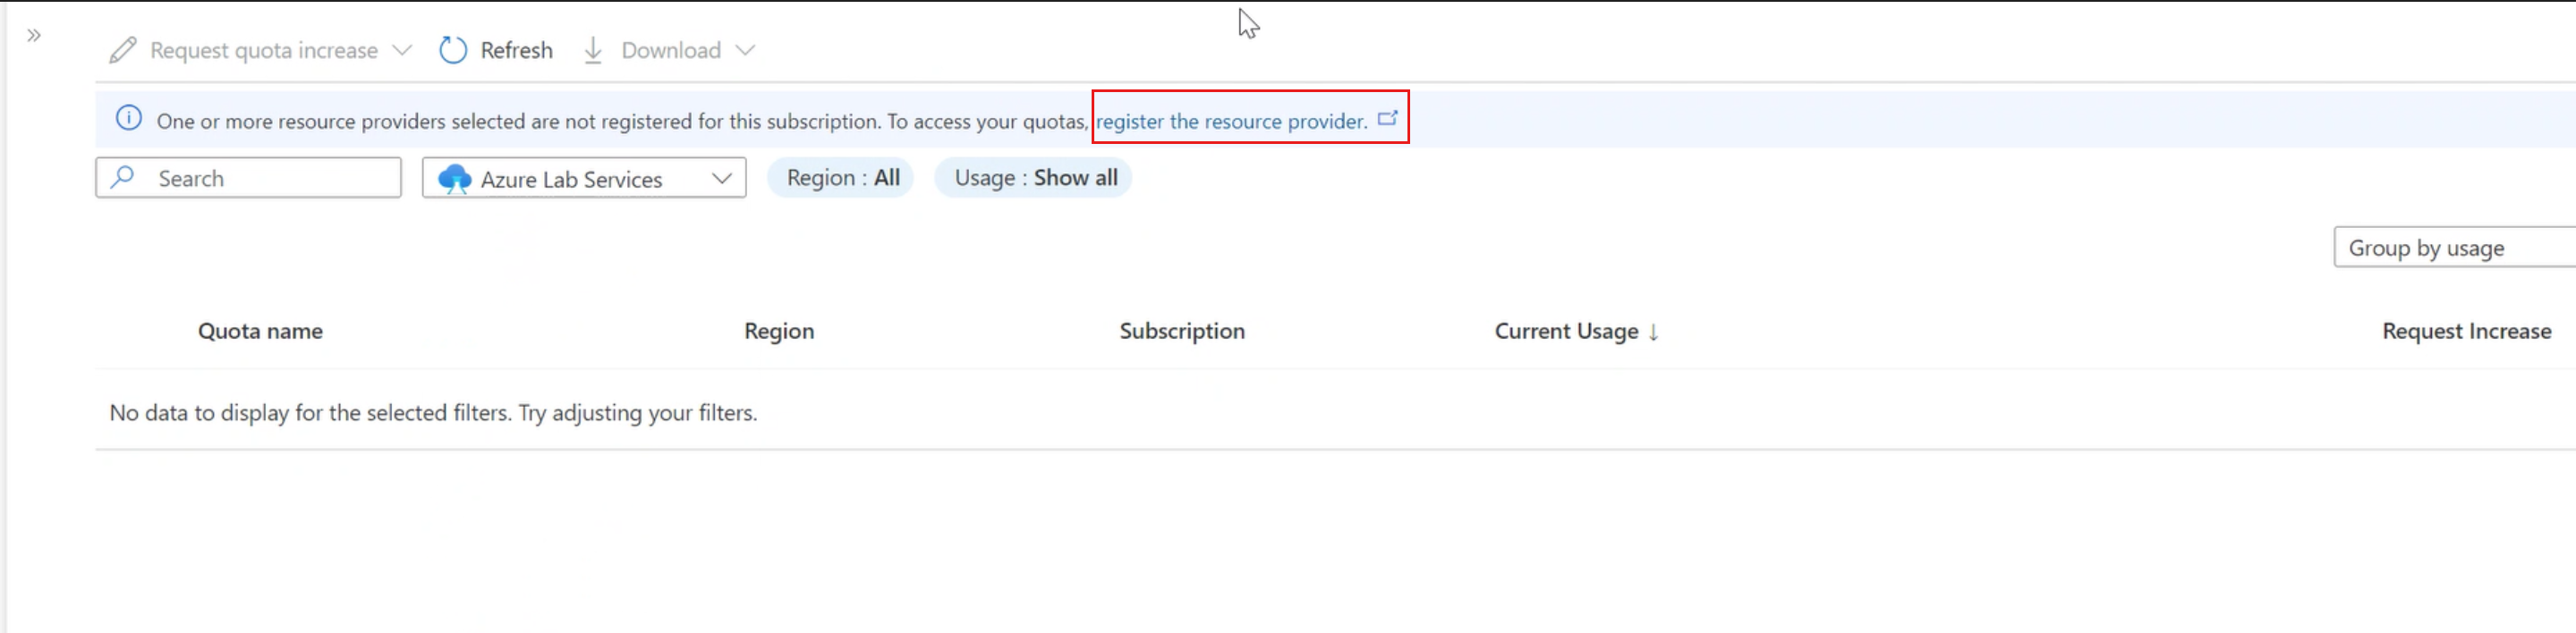Focus the Search input field
This screenshot has height=633, width=2576.
248,178
